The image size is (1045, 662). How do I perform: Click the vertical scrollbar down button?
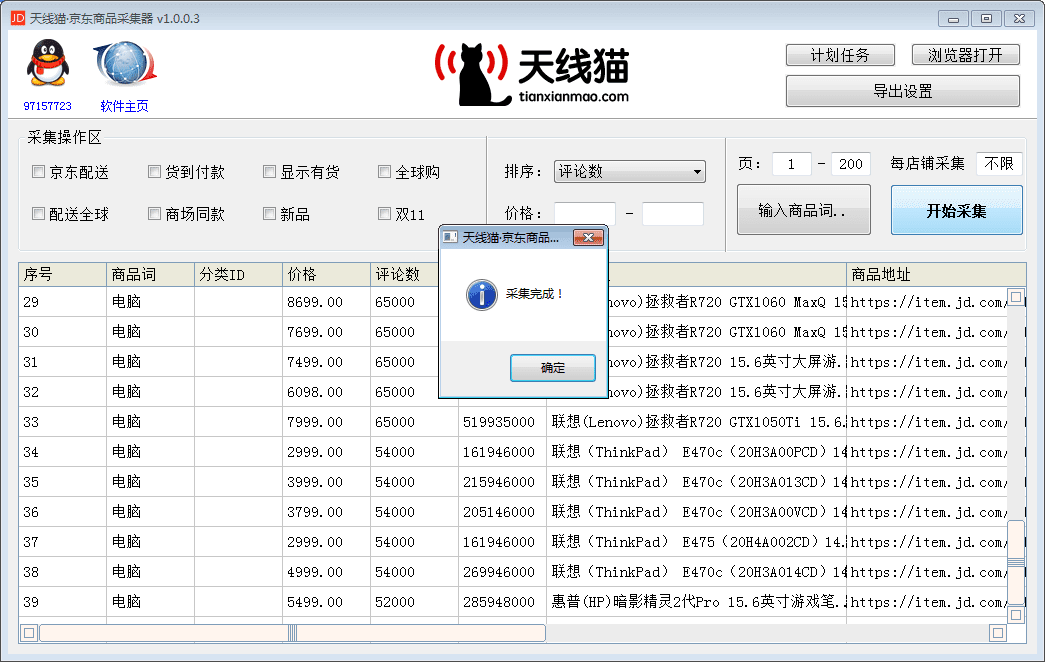pos(1016,615)
